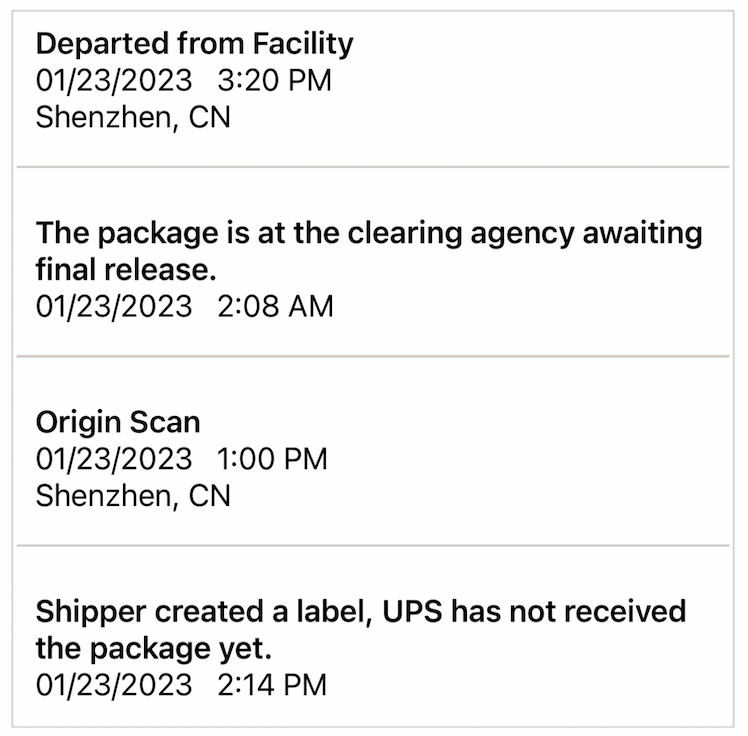Click the 01/23/2023 3:20 PM timestamp

pyautogui.click(x=184, y=80)
